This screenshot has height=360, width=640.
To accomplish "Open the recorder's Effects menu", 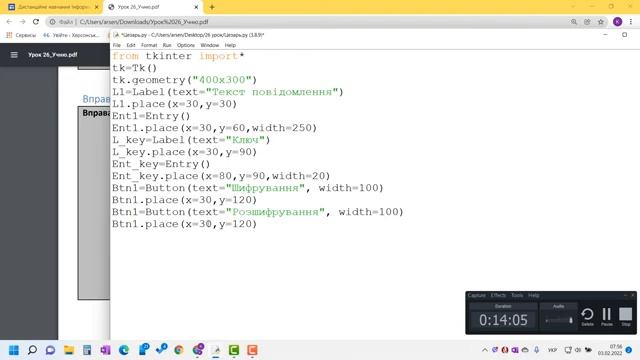I will point(498,295).
